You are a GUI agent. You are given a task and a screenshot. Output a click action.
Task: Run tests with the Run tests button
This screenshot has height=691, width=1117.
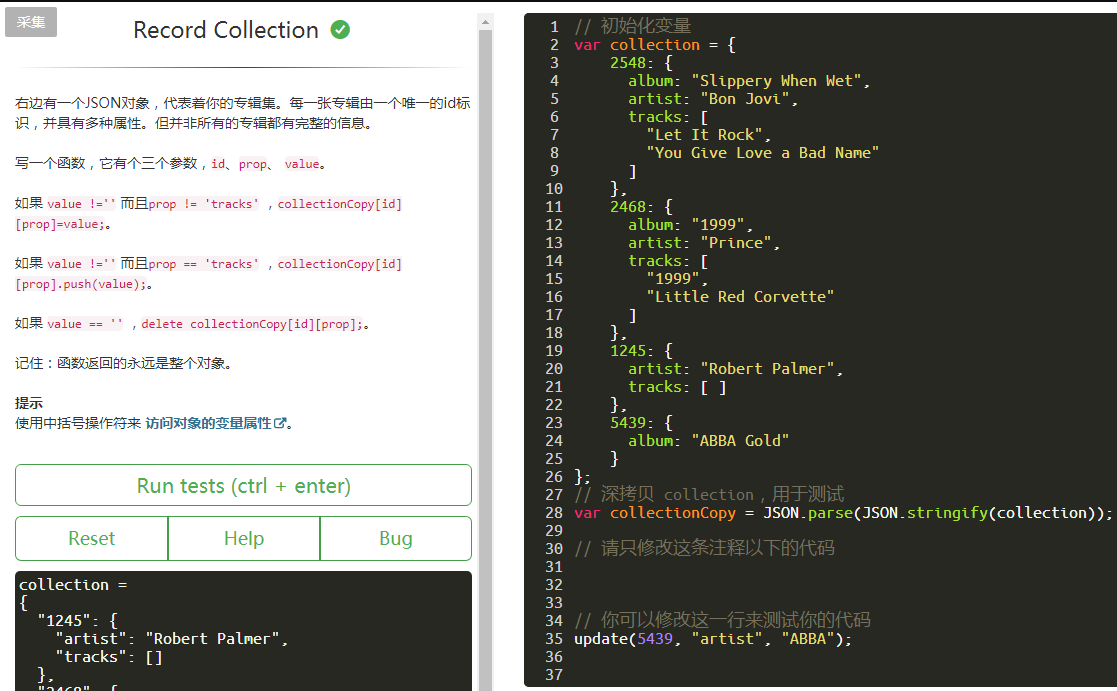tap(243, 486)
